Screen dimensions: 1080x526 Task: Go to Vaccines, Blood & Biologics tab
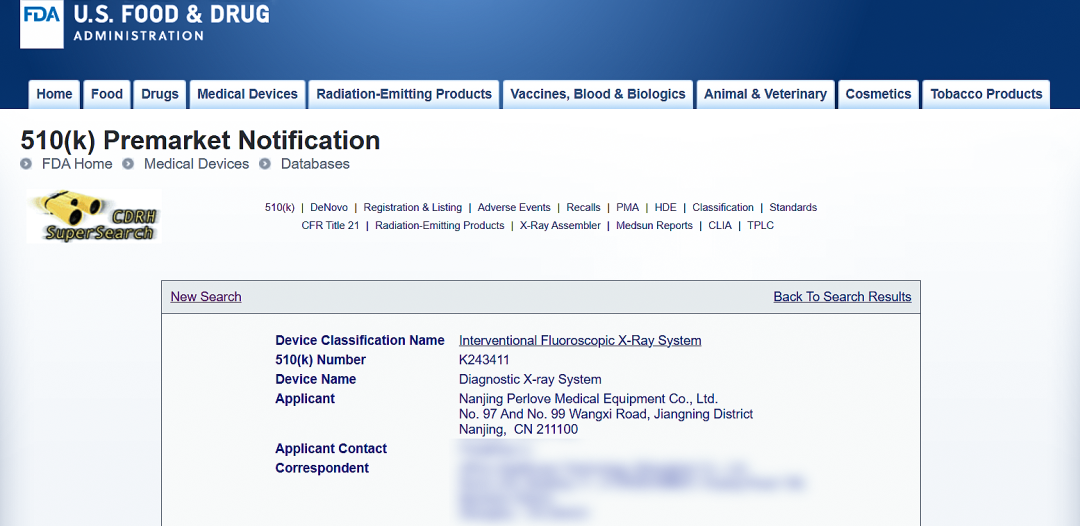point(598,94)
